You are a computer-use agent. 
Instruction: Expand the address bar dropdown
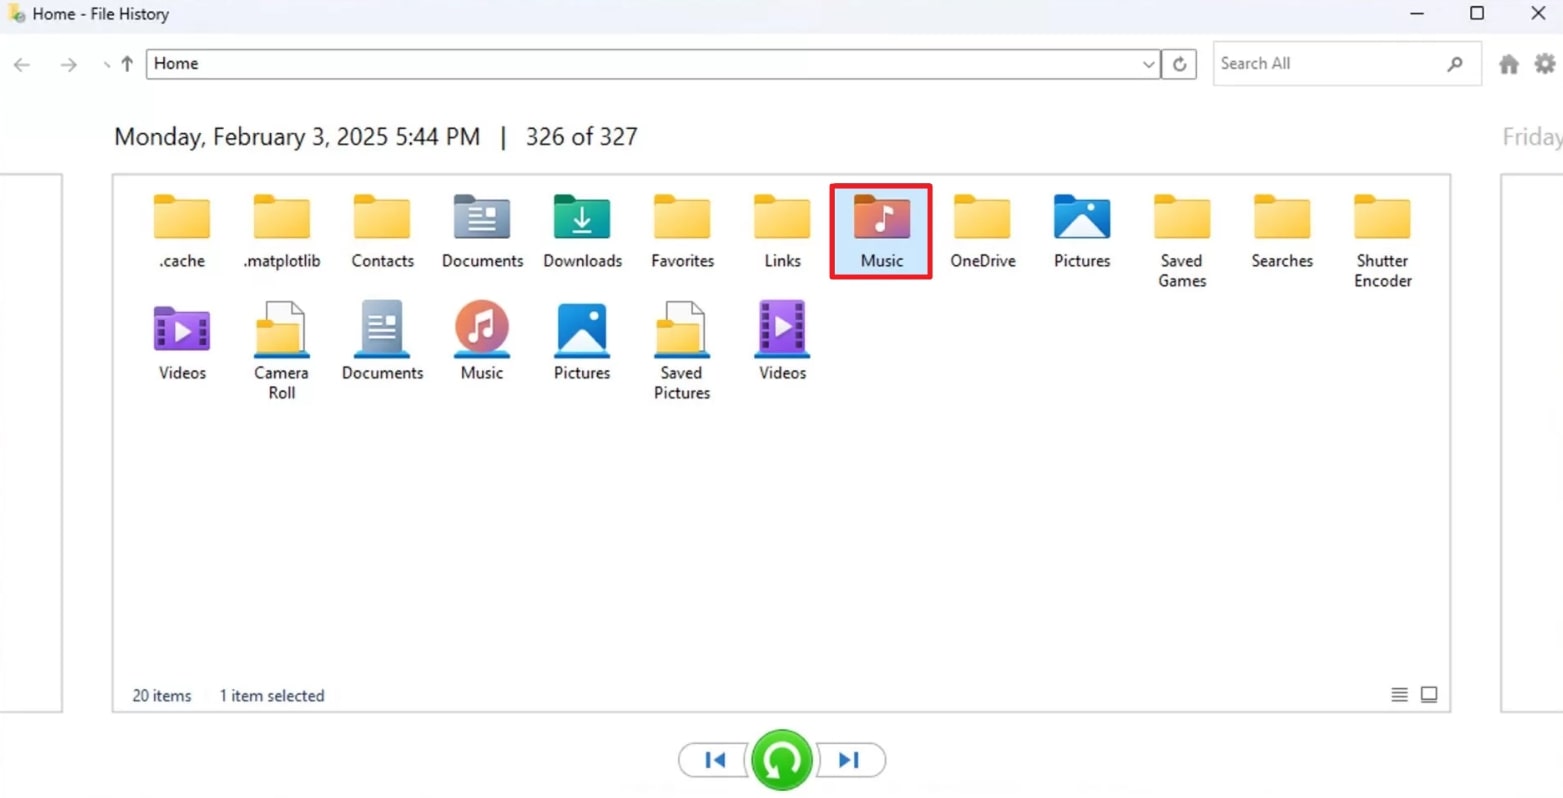(x=1149, y=63)
